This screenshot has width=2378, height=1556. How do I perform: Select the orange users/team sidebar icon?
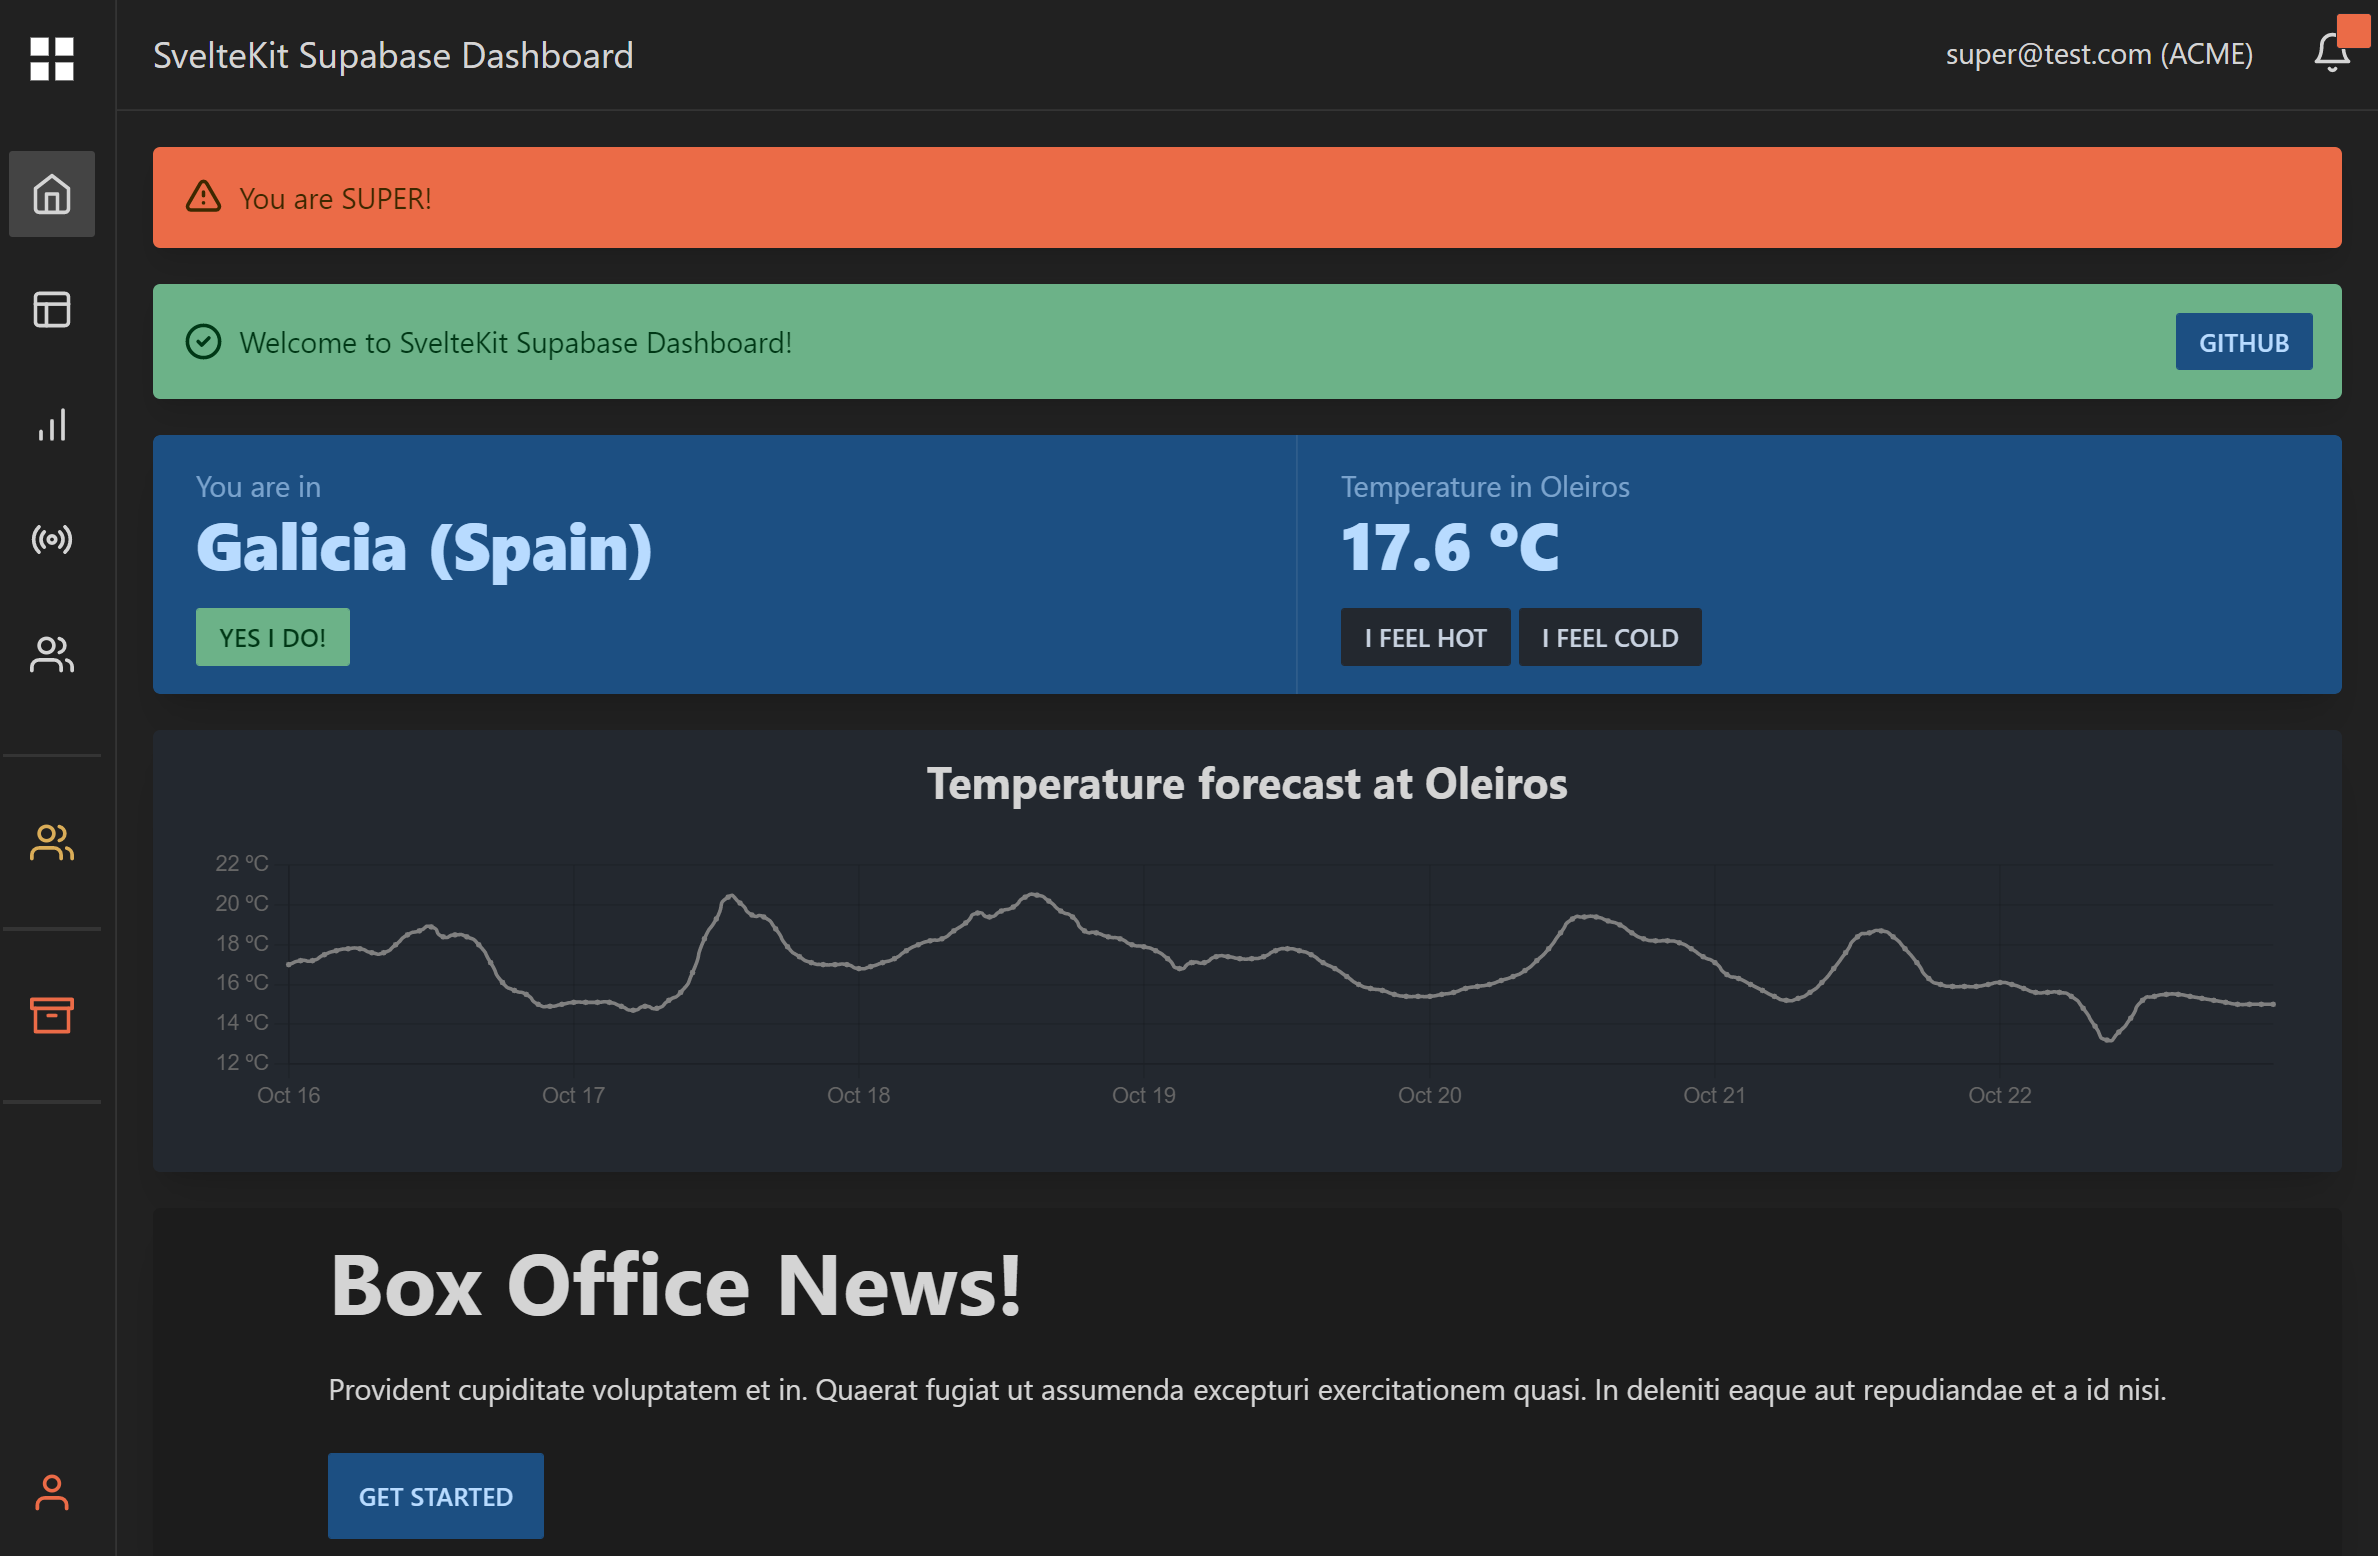tap(51, 843)
